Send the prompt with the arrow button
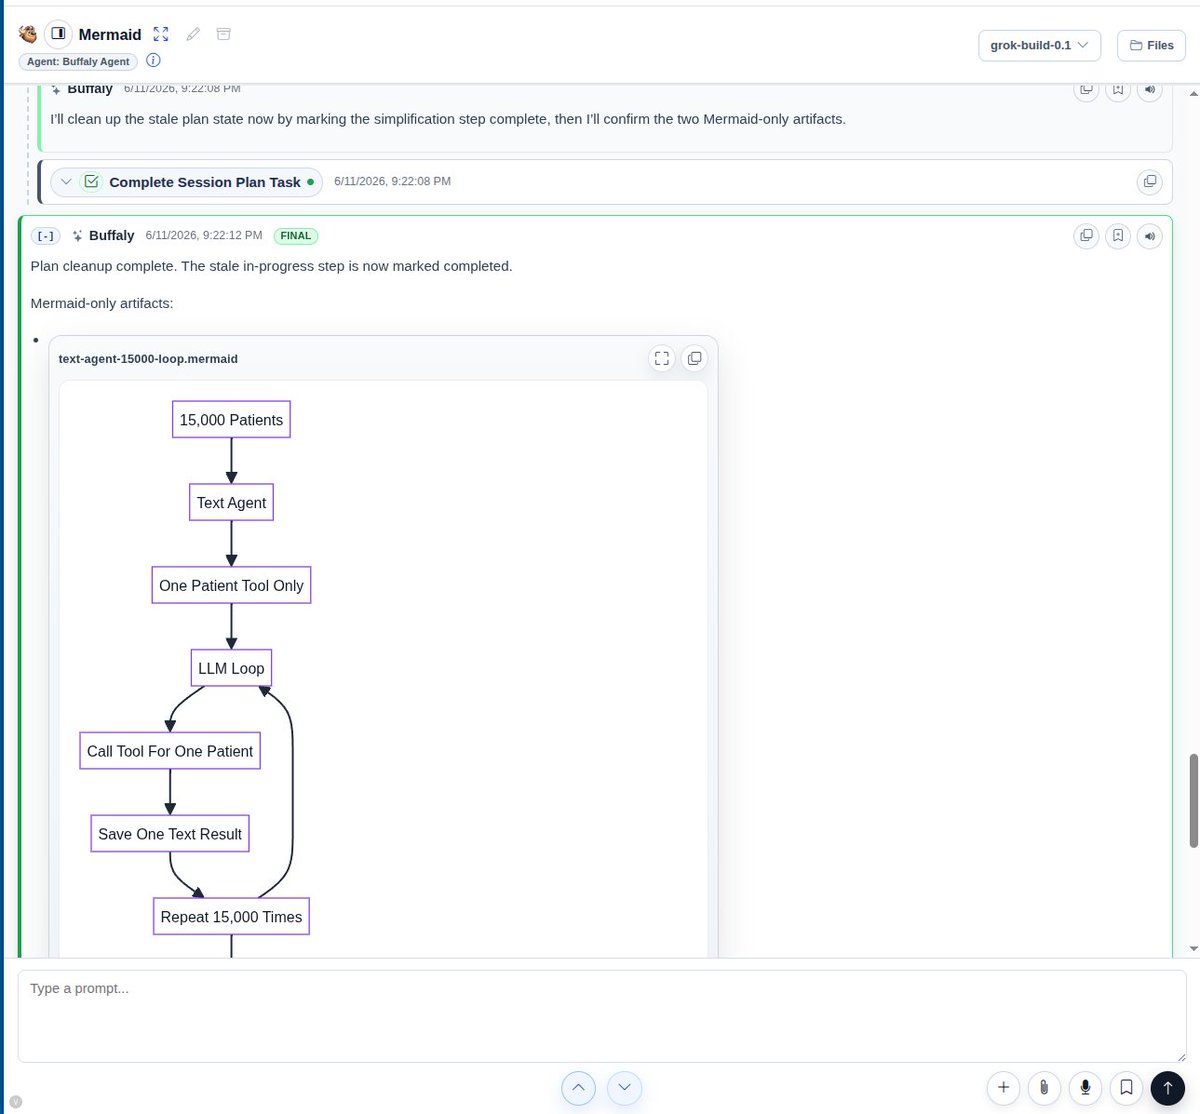 tap(1167, 1088)
